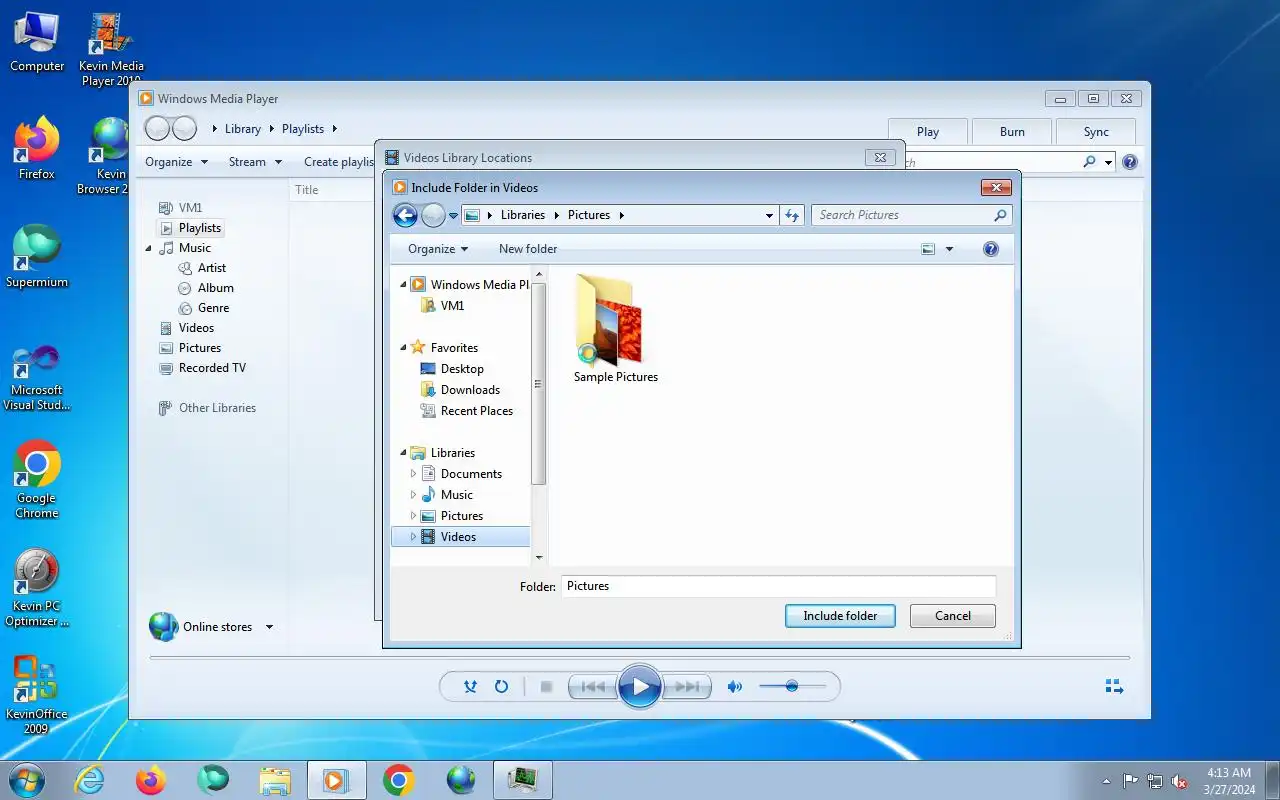
Task: Click the search magnifier in Search Pictures box
Action: coord(1000,215)
